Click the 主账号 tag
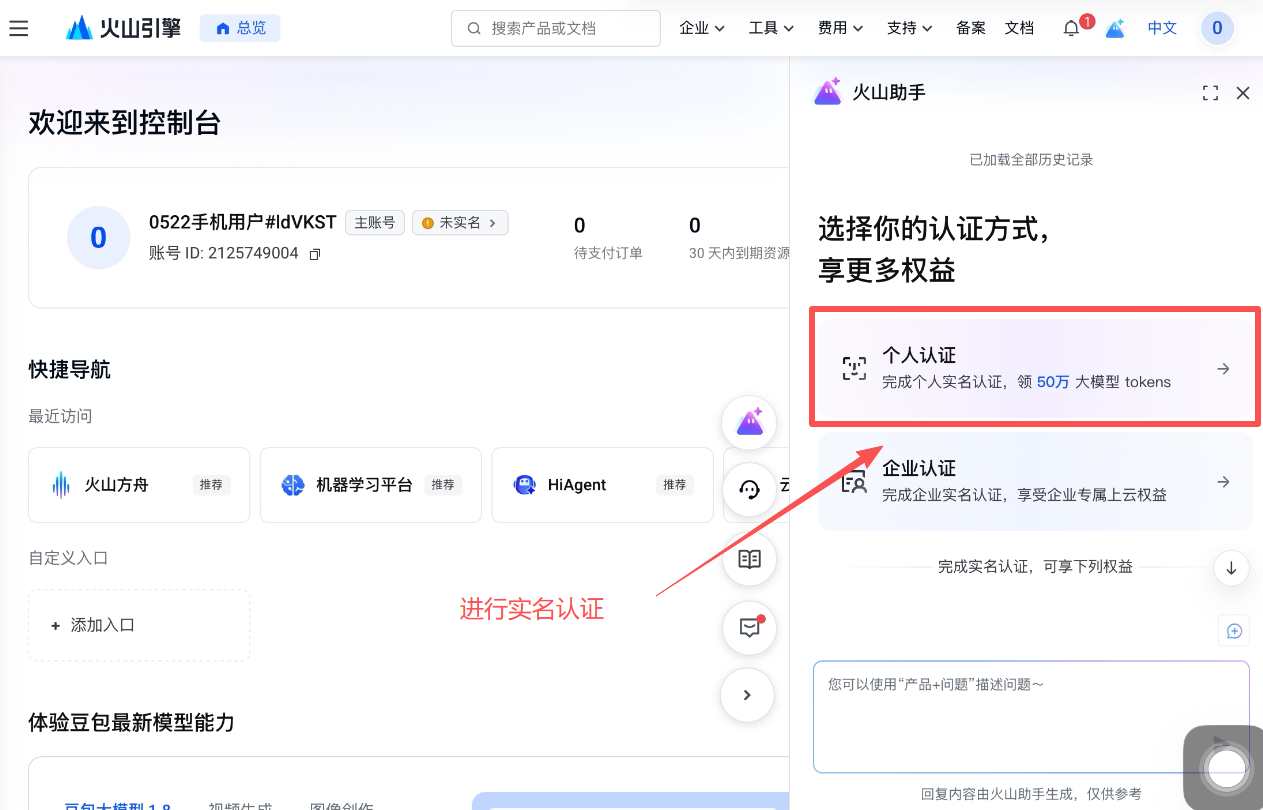Screen dimensions: 1263x810 [375, 222]
